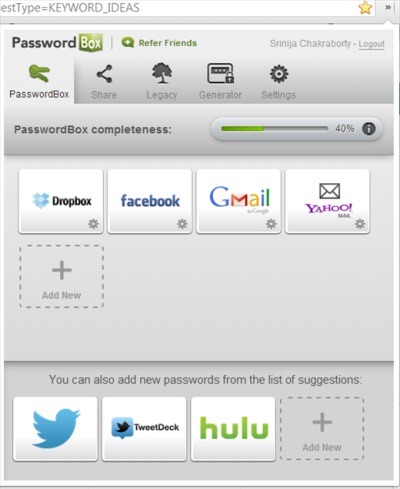400x489 pixels.
Task: Add Hulu from suggestions
Action: point(233,429)
